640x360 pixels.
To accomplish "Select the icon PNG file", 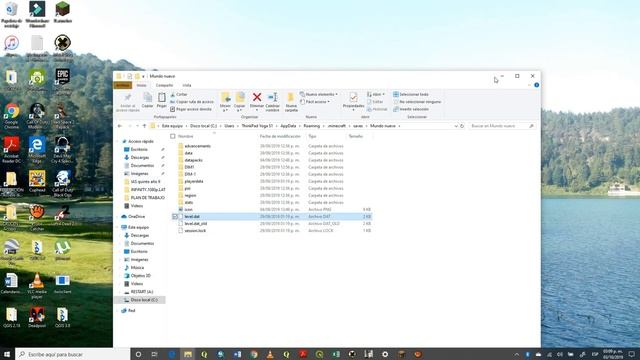I will (188, 209).
